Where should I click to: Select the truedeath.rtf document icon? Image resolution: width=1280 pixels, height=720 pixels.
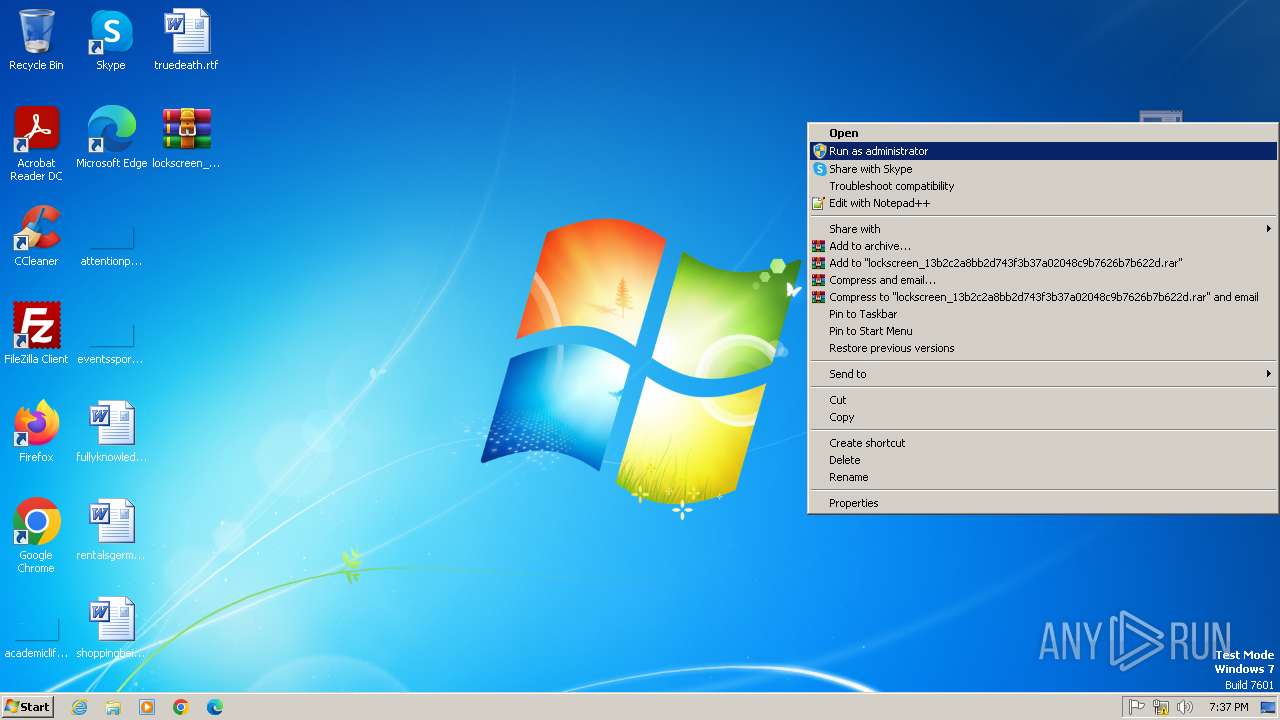(186, 41)
